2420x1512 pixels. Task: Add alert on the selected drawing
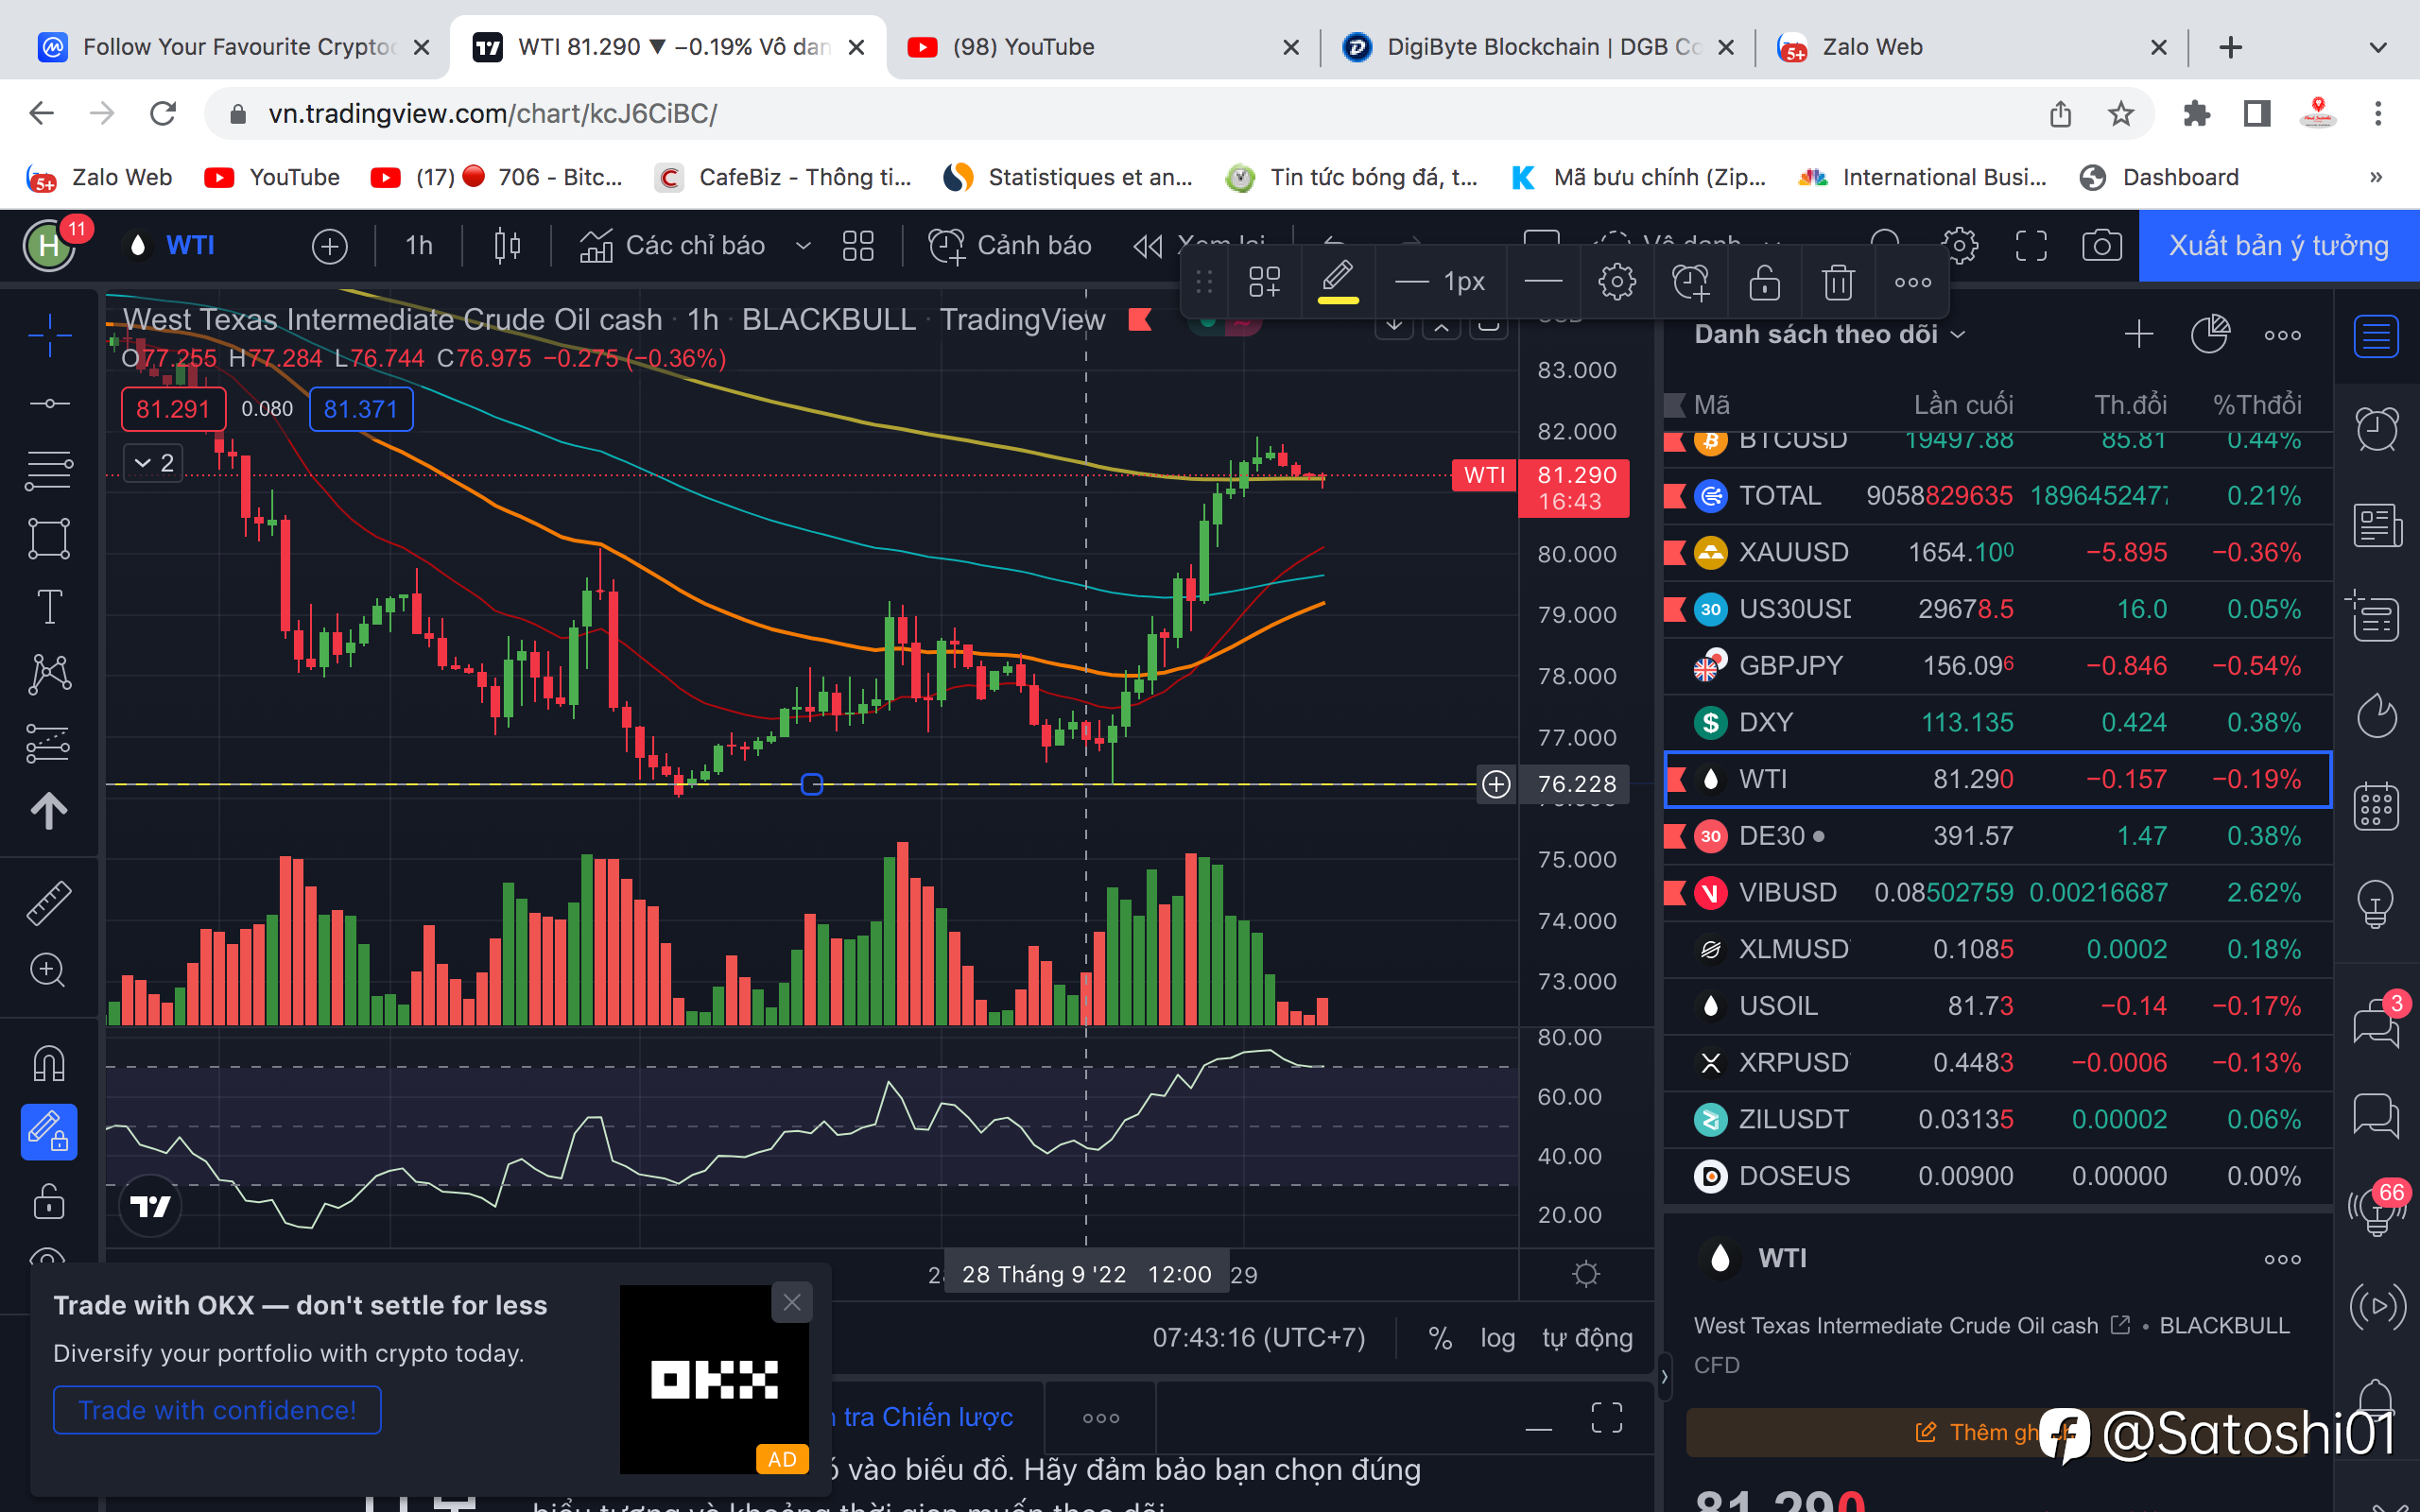tap(1691, 282)
